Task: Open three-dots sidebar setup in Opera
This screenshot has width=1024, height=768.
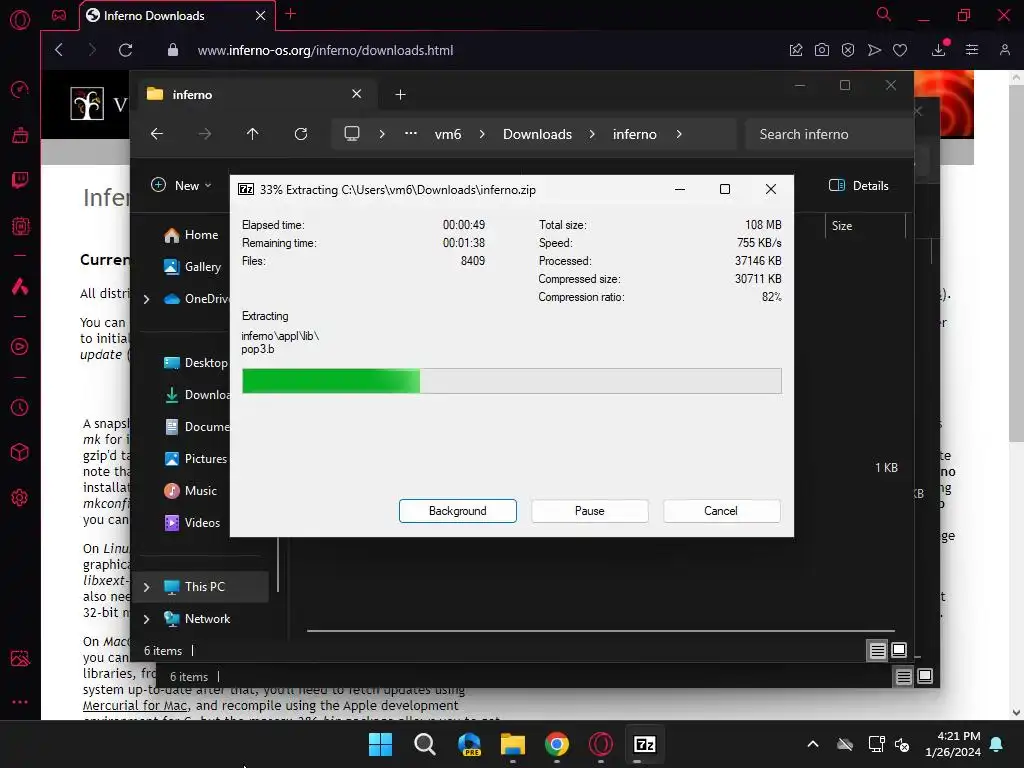Action: (x=20, y=702)
